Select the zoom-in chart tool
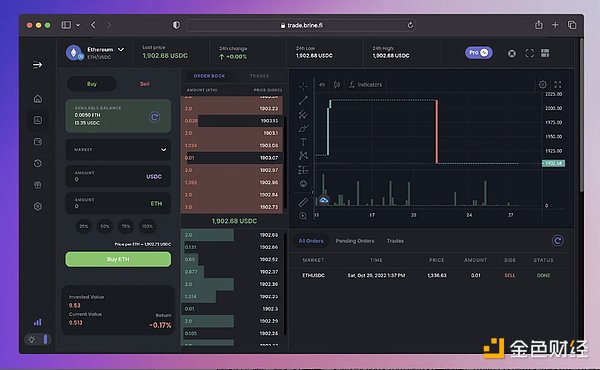This screenshot has height=370, width=600. (x=303, y=216)
